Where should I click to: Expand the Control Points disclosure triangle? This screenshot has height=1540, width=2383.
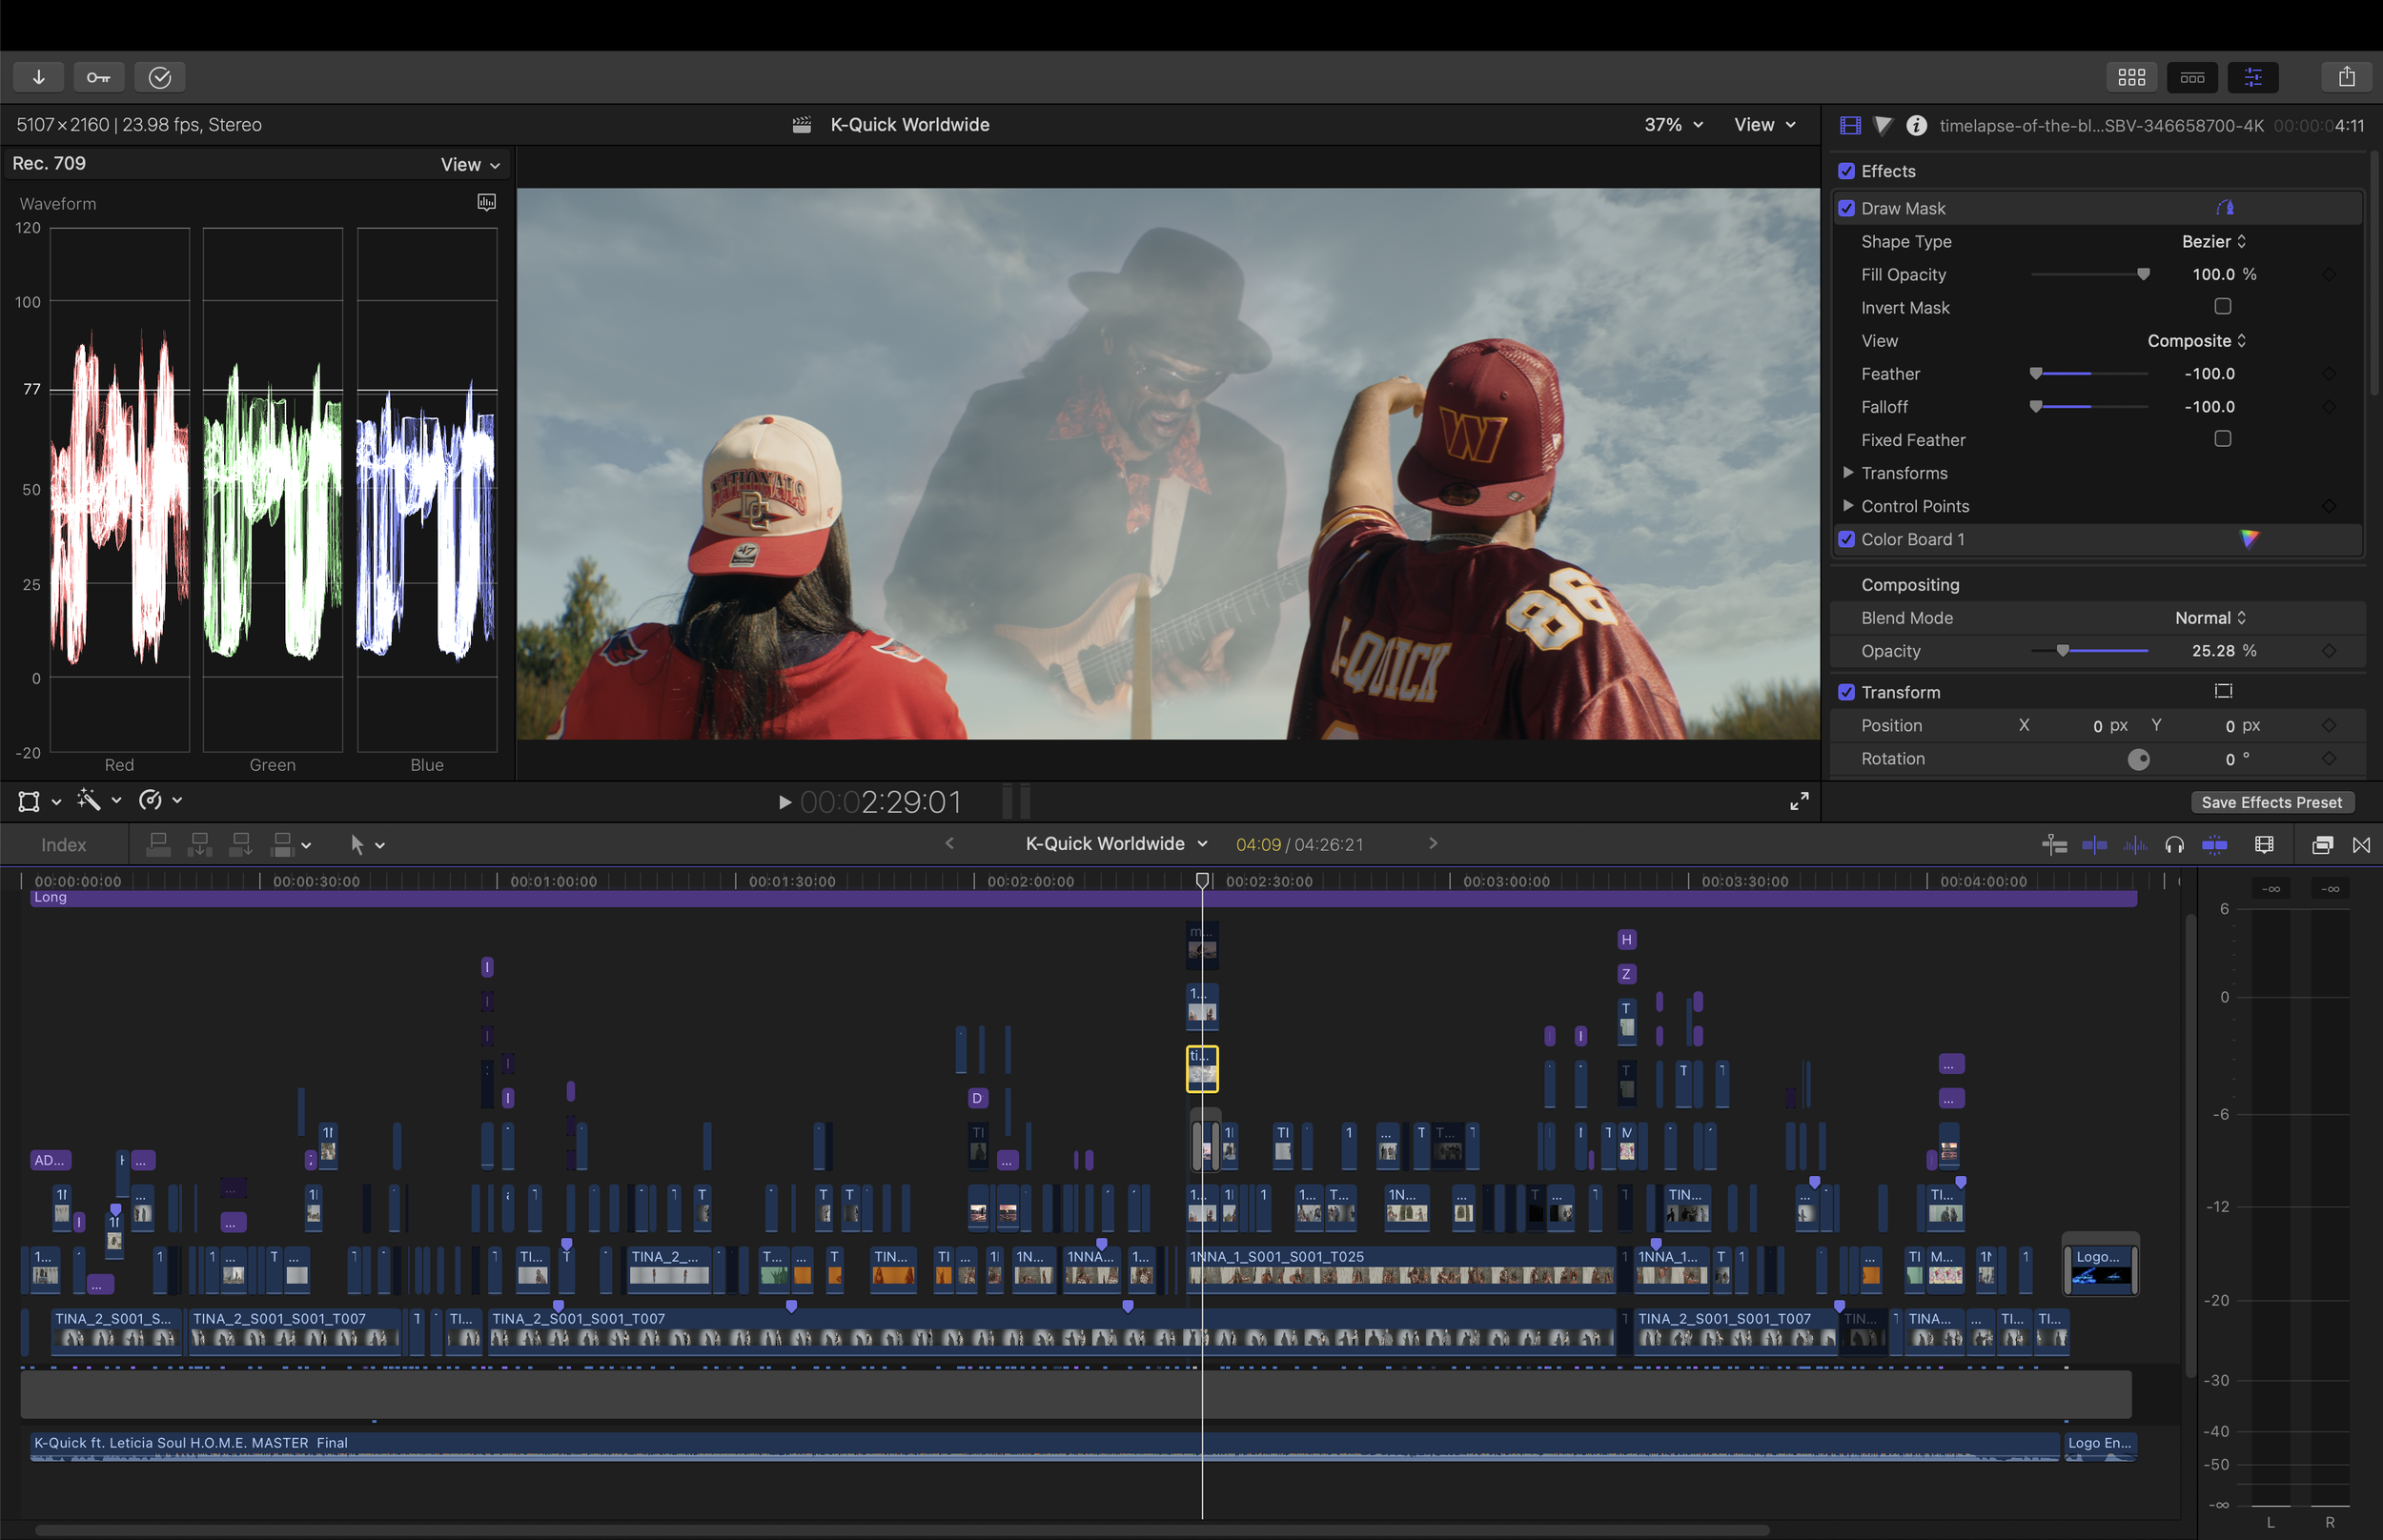coord(1847,506)
